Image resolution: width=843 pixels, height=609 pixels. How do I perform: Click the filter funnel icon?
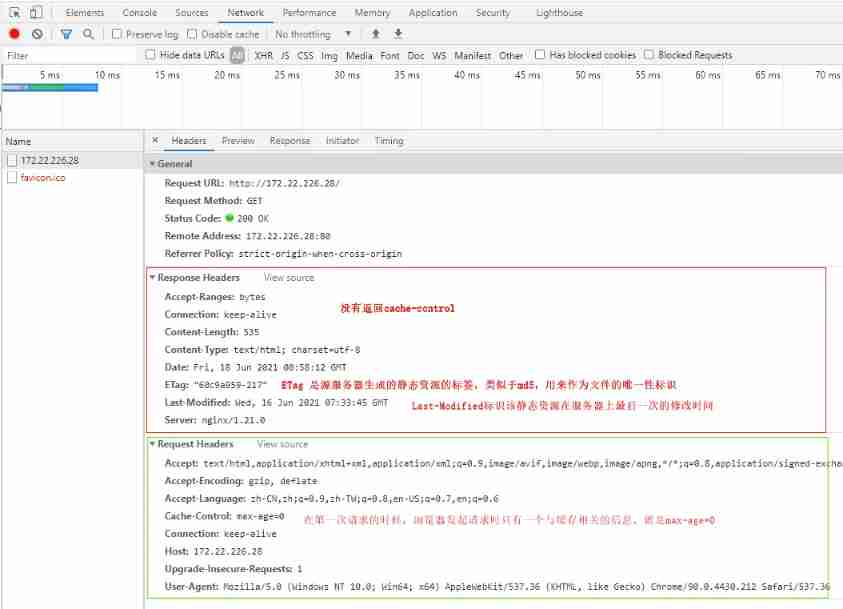click(x=66, y=34)
